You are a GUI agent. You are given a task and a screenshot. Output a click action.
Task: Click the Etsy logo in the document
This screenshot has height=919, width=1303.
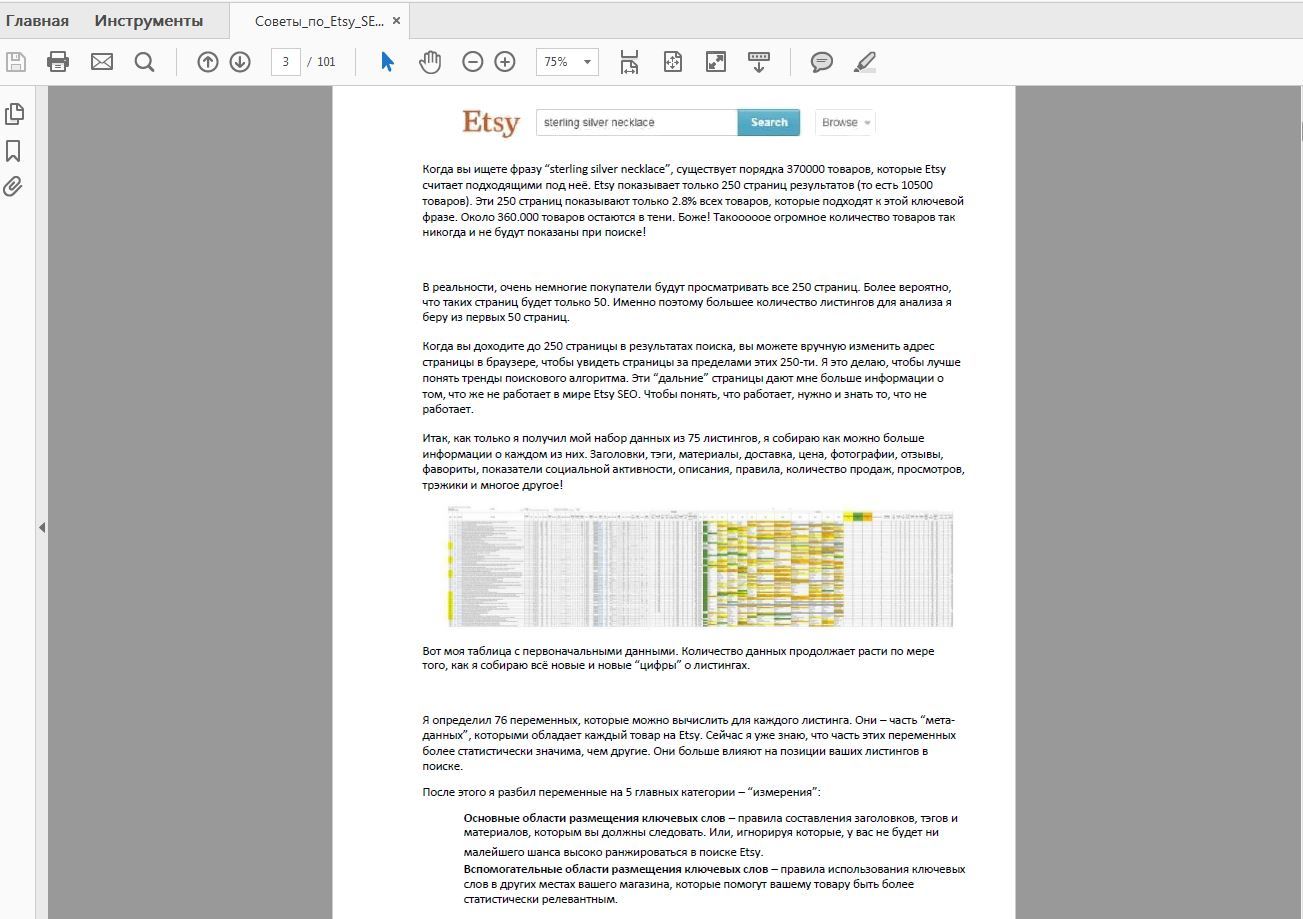pyautogui.click(x=491, y=122)
